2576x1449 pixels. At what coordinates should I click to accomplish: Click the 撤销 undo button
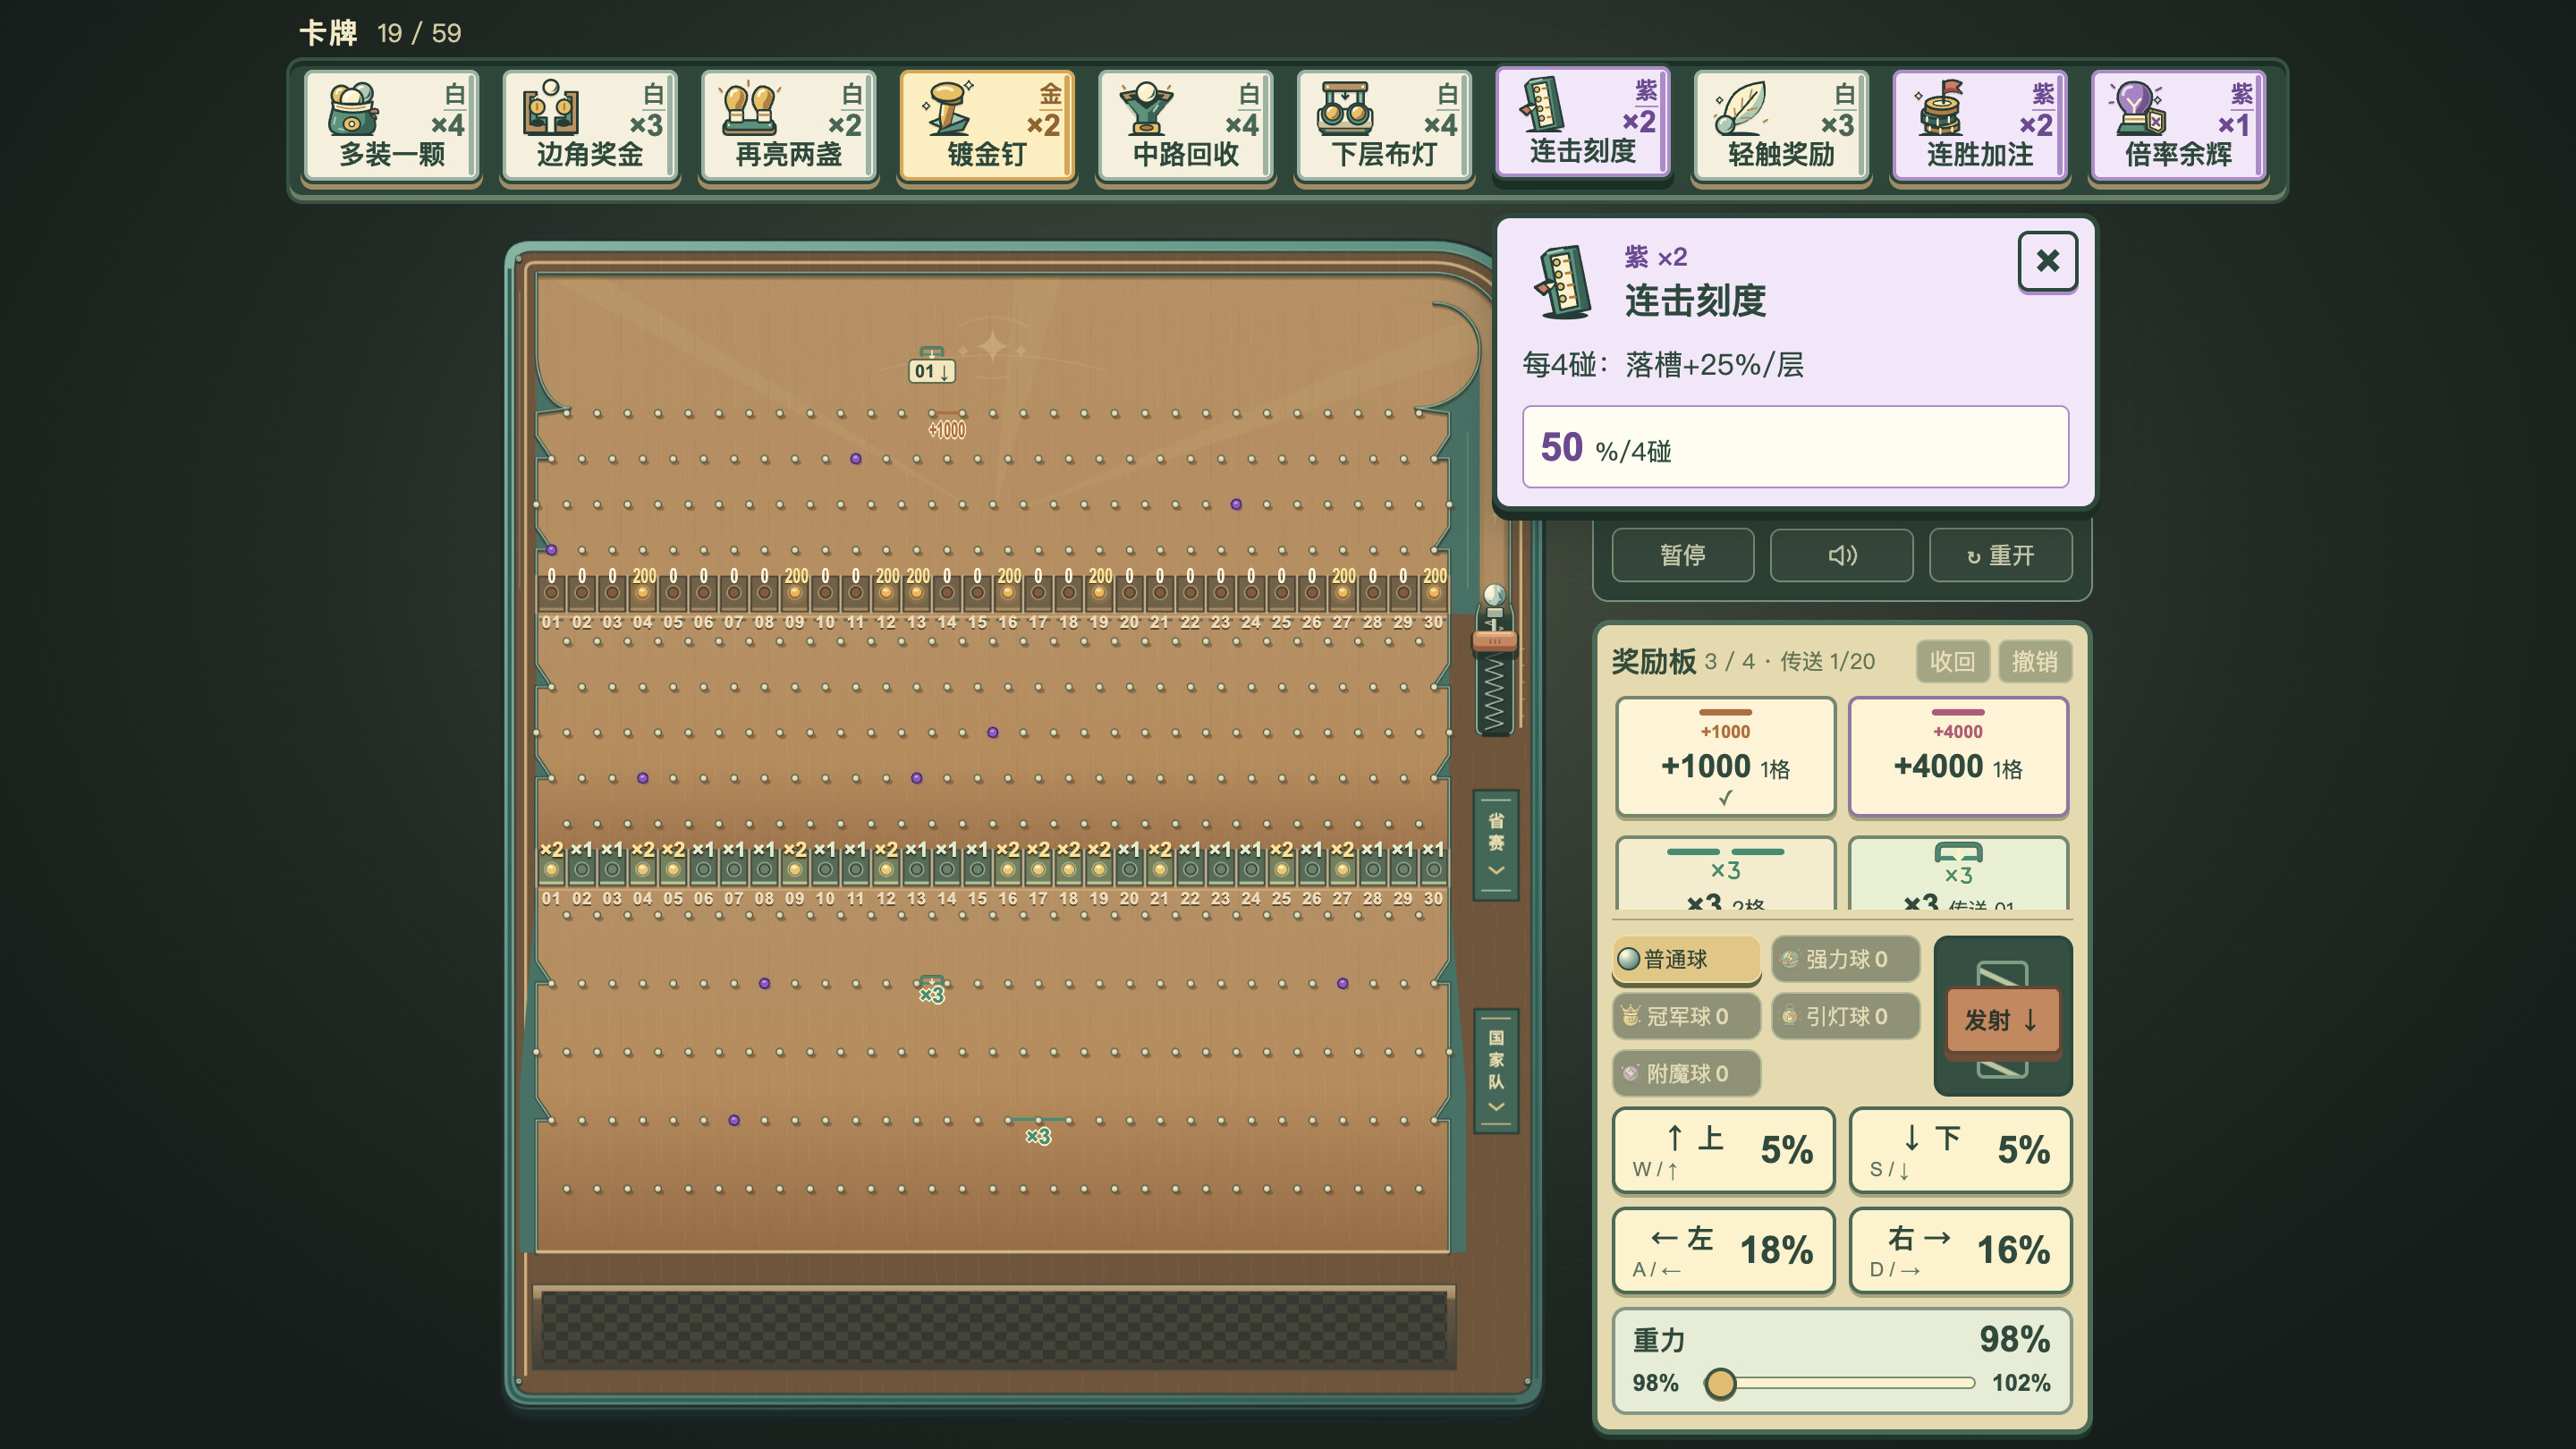2034,661
